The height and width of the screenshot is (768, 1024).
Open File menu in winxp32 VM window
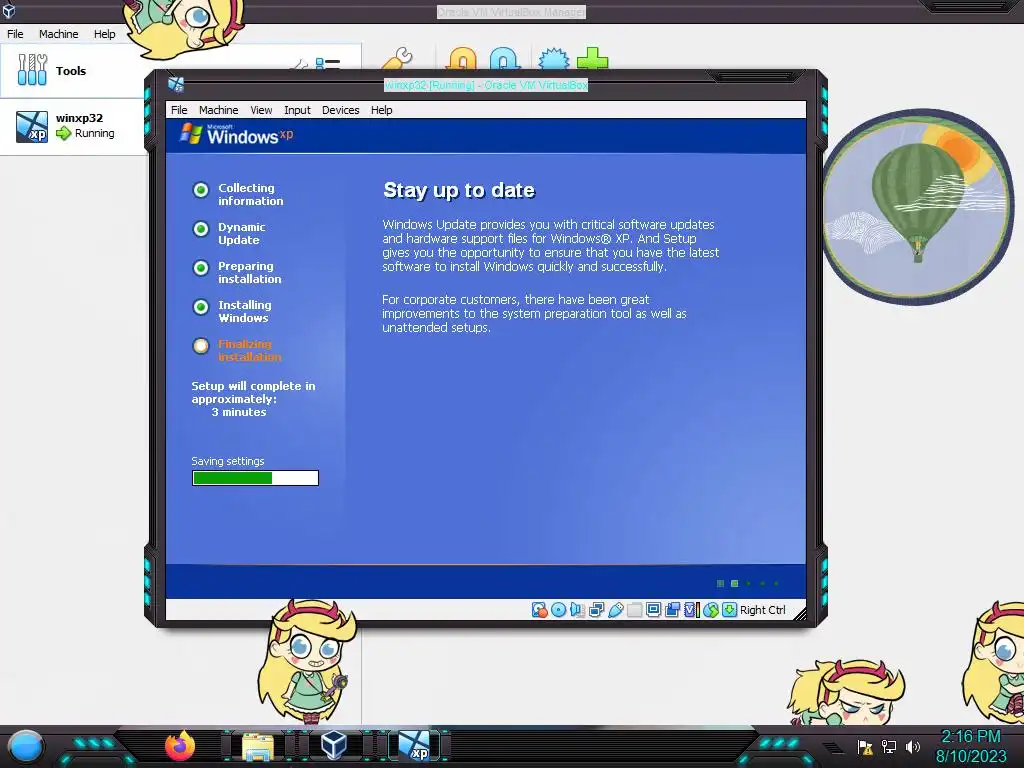[x=179, y=110]
